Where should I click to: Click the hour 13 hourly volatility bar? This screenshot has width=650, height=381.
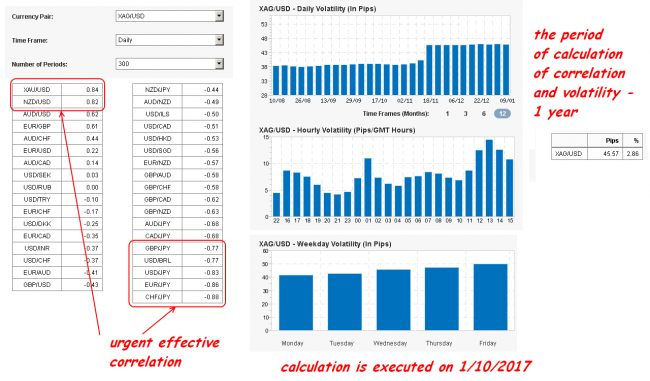tap(489, 178)
